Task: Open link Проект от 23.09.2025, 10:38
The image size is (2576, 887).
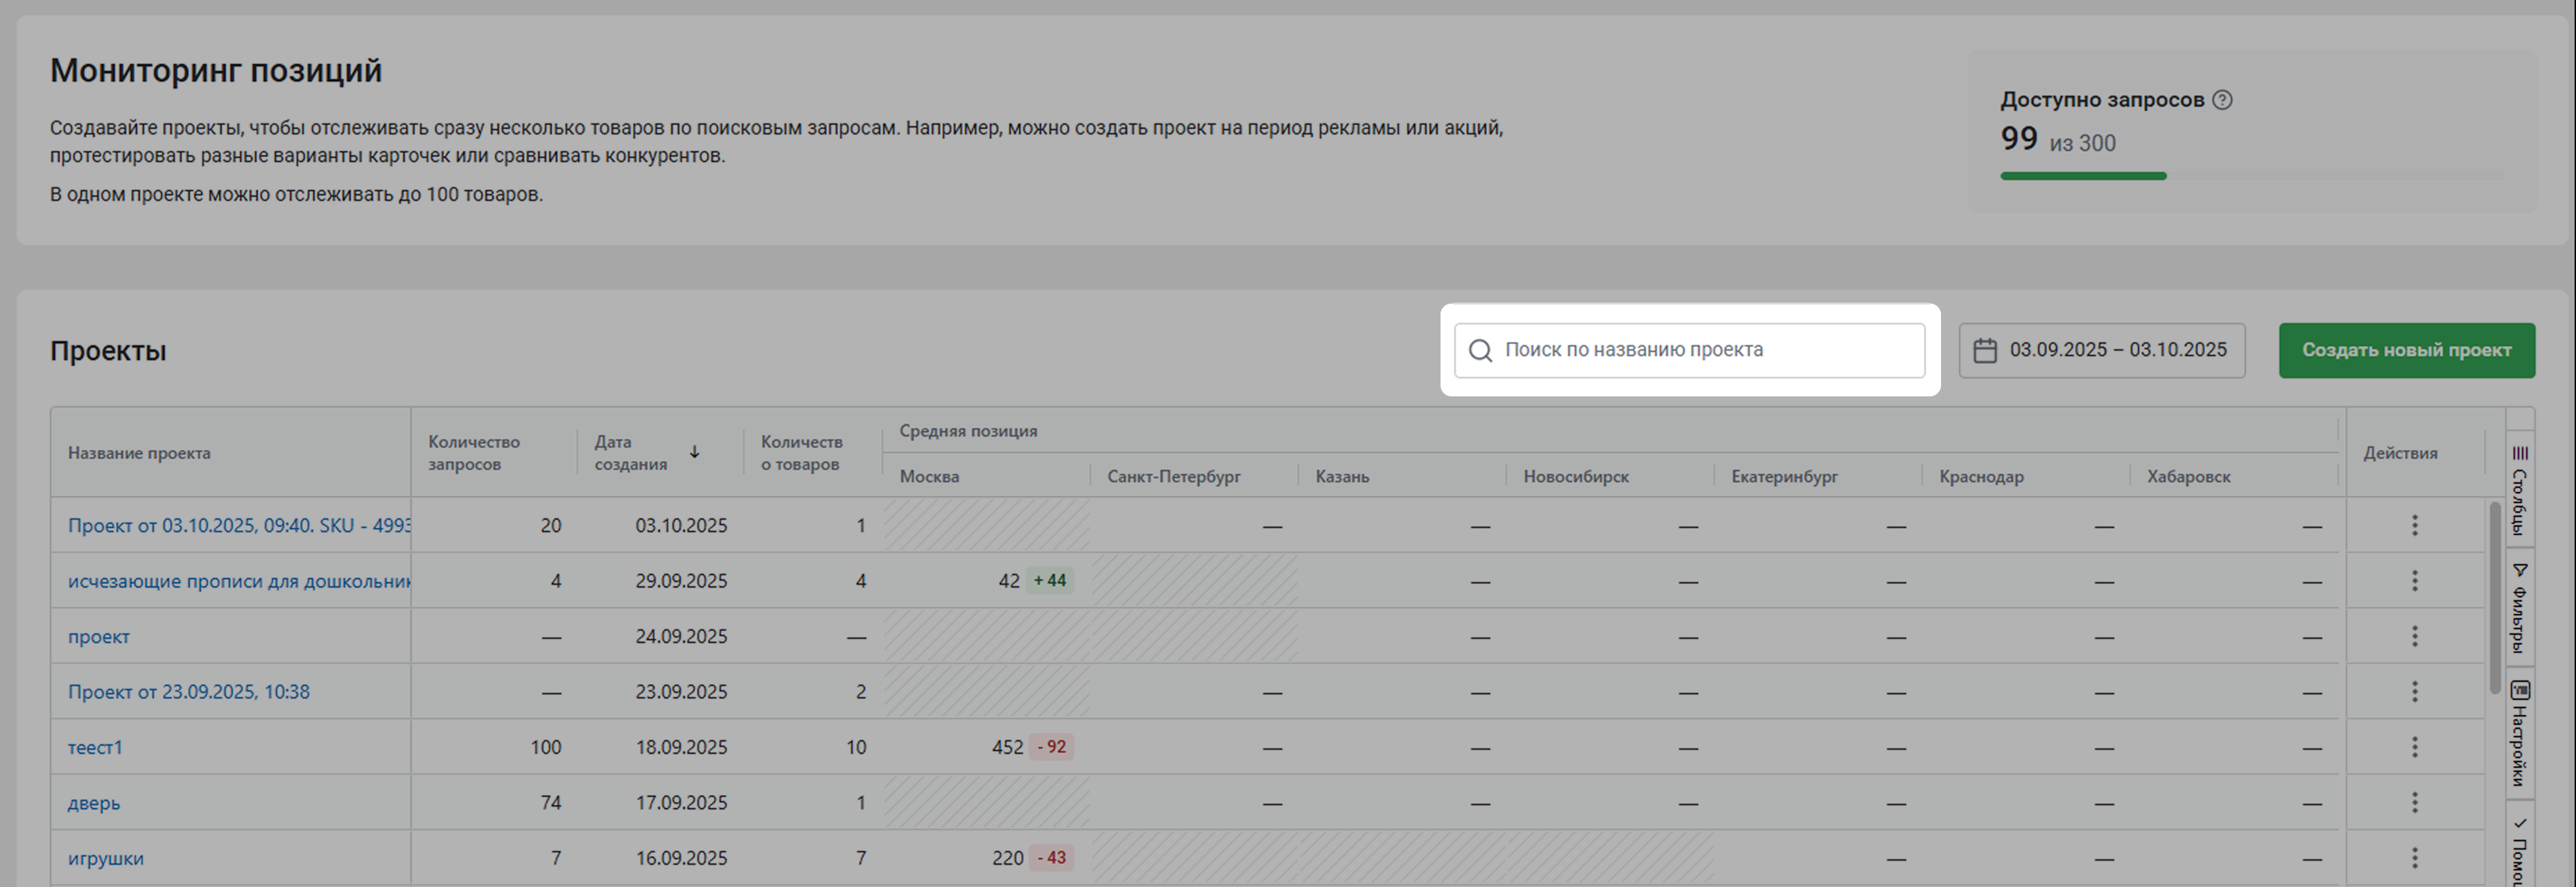Action: tap(188, 692)
